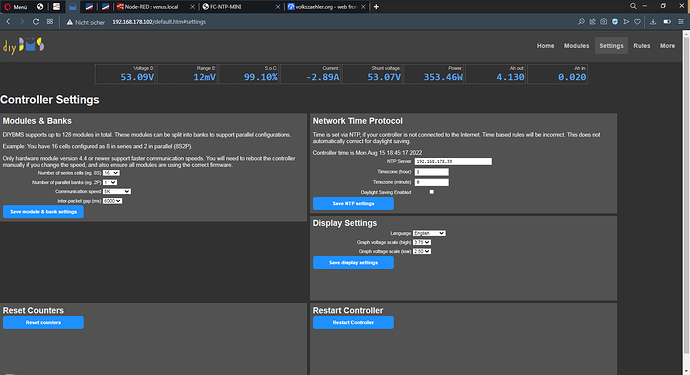Click Save display settings button
The image size is (690, 375).
353,262
